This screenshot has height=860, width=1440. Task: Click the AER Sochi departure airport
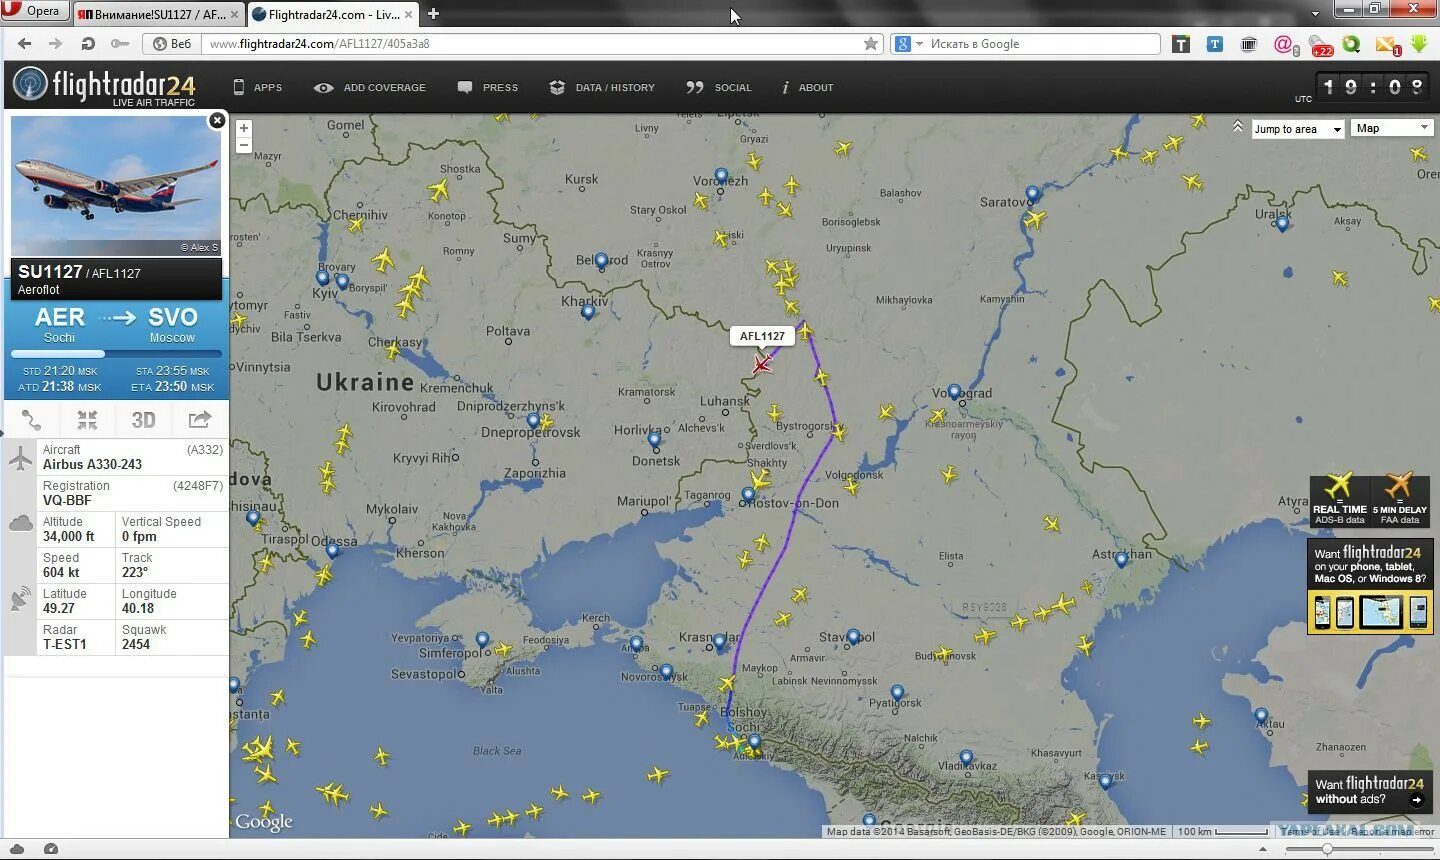(59, 324)
